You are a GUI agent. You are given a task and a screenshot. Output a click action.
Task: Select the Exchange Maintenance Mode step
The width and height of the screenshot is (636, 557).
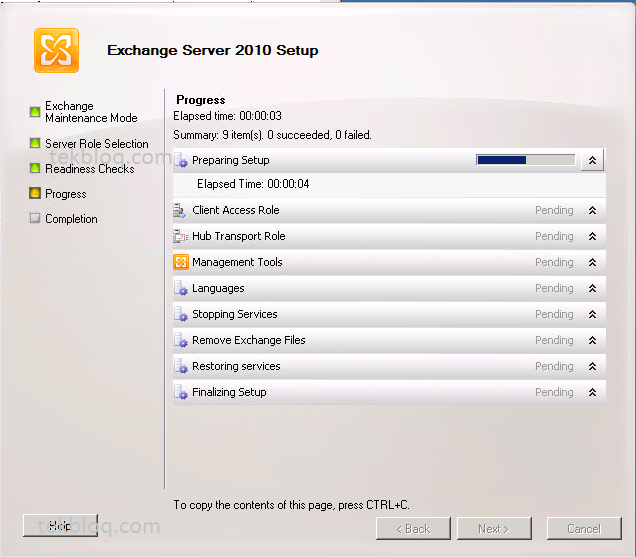pyautogui.click(x=91, y=112)
